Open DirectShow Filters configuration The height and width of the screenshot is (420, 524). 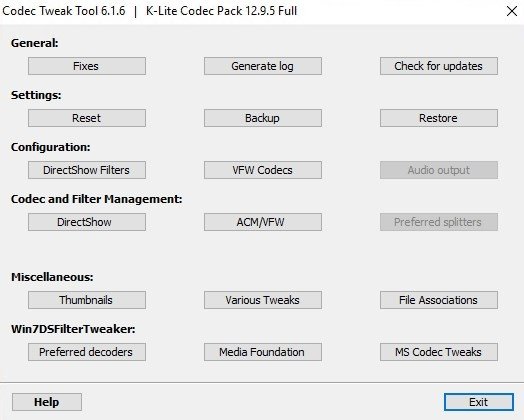click(87, 170)
